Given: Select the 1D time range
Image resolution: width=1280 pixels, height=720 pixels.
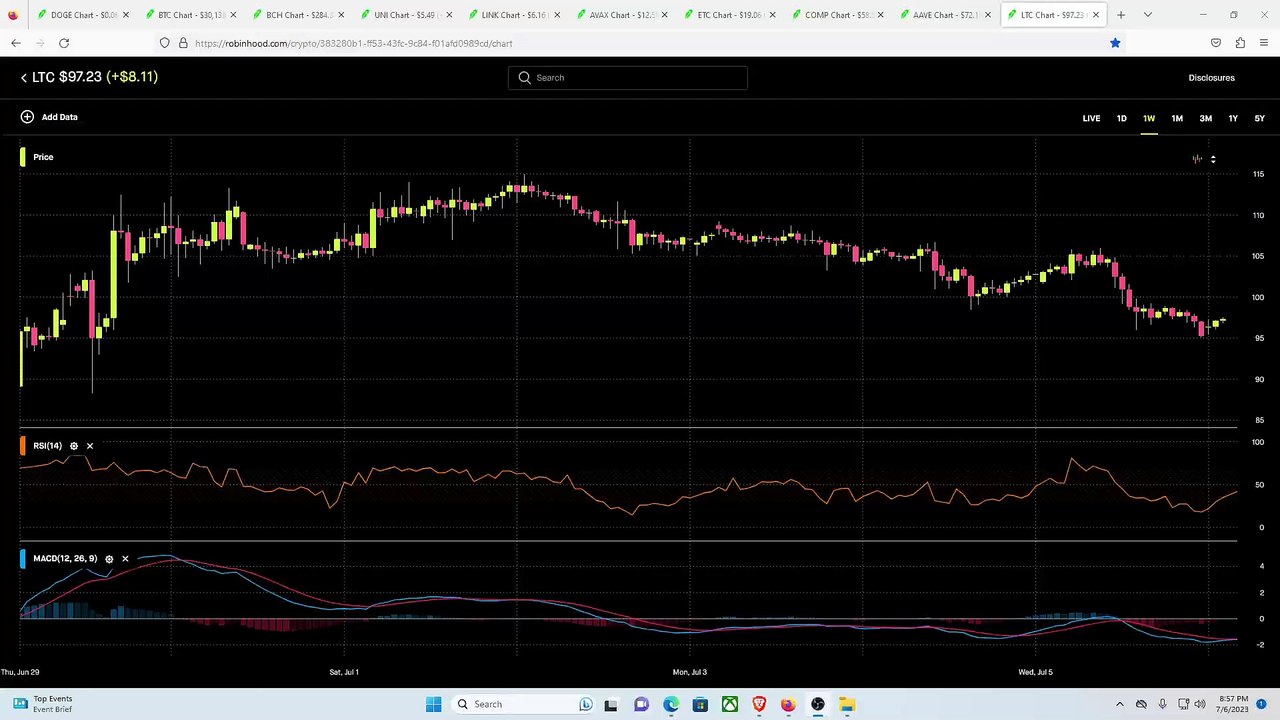Looking at the screenshot, I should tap(1121, 118).
